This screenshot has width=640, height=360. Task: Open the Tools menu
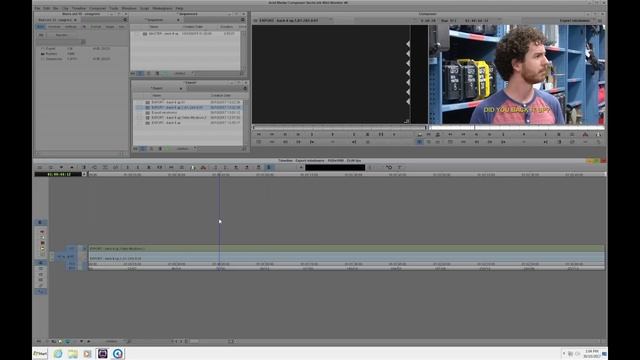pos(114,8)
